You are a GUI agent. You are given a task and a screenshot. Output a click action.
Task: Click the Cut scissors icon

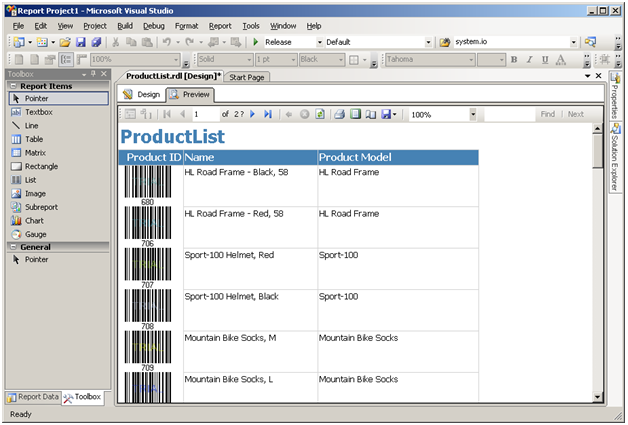(116, 42)
